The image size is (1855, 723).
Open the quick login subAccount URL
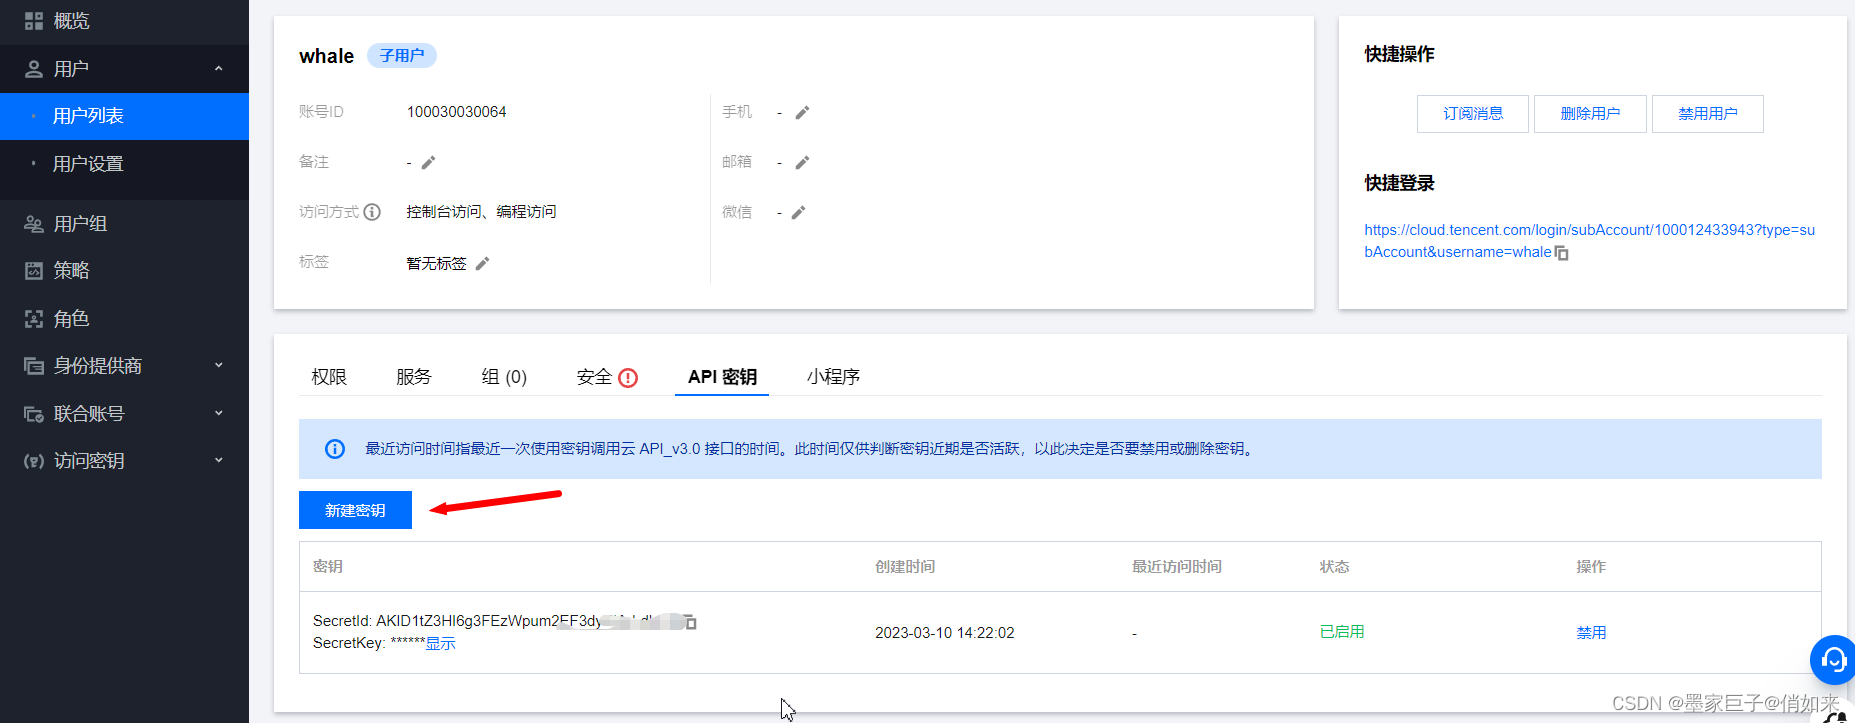click(x=1589, y=241)
